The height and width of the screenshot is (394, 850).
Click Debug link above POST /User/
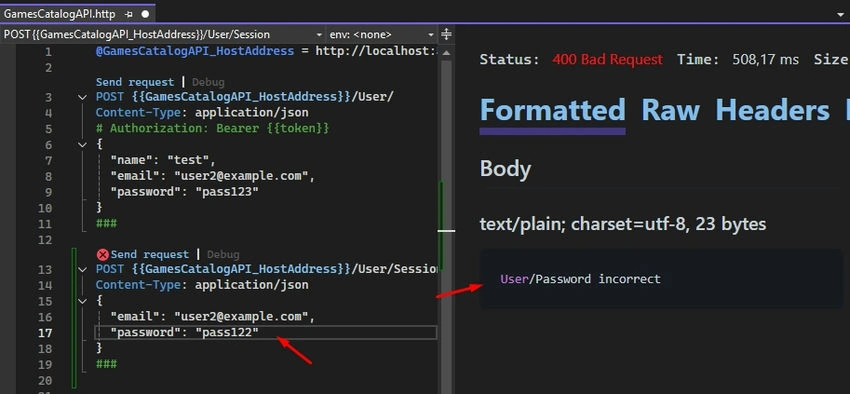(208, 82)
